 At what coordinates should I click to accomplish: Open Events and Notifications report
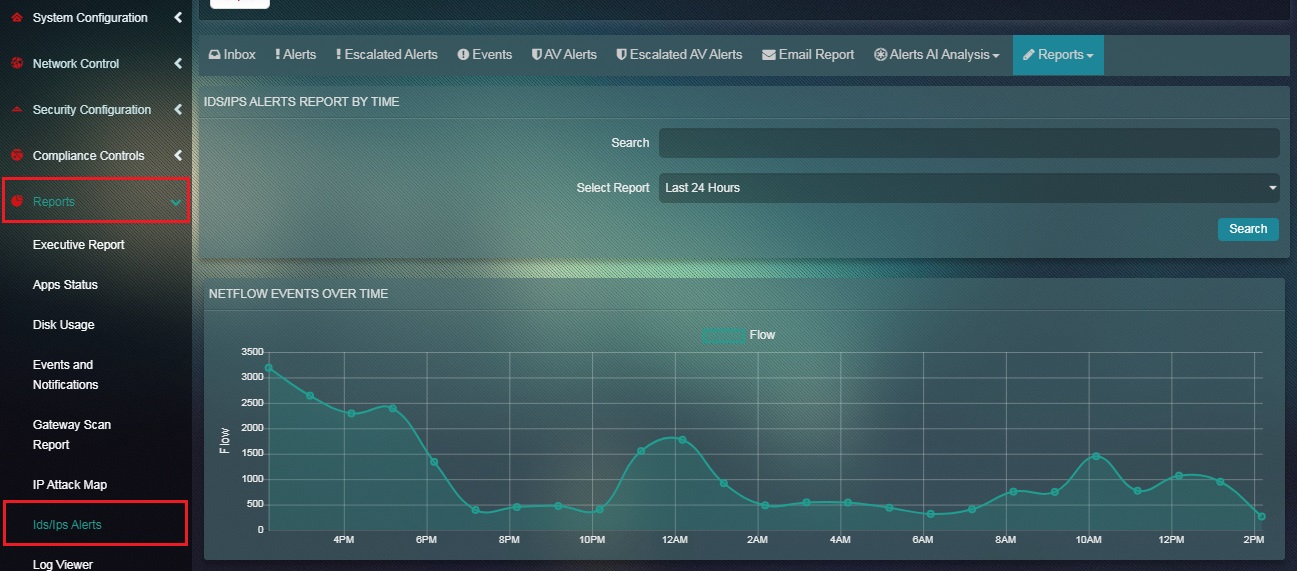66,375
